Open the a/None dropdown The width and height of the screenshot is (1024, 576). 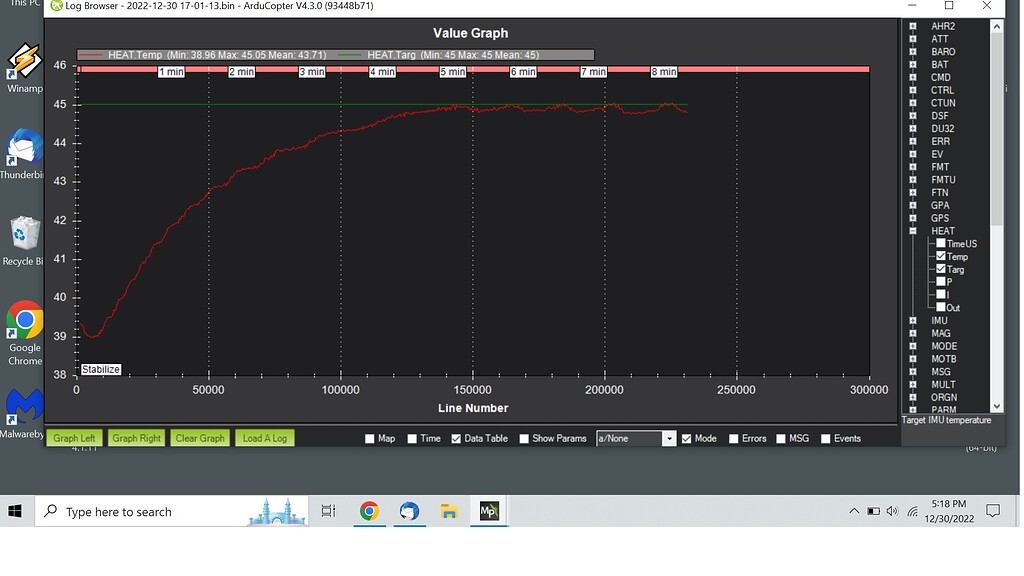pyautogui.click(x=669, y=439)
